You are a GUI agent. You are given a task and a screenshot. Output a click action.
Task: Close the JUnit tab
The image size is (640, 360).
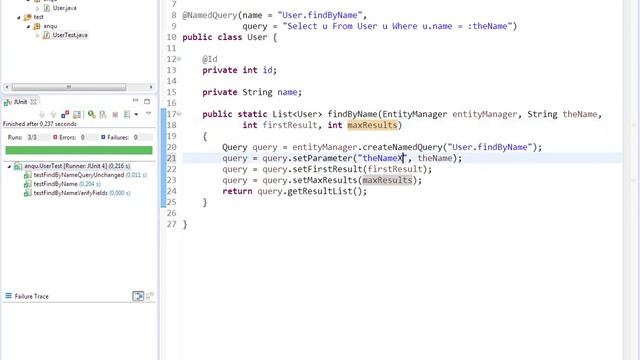tap(33, 102)
